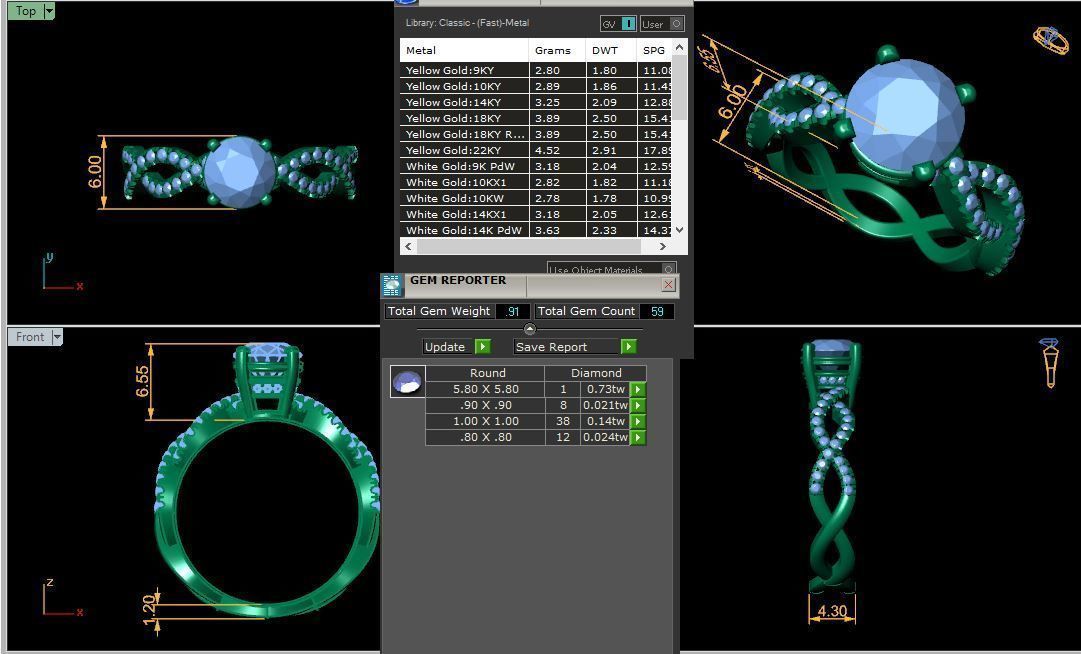
Task: Click the Total Gem Count value field
Action: click(x=657, y=311)
